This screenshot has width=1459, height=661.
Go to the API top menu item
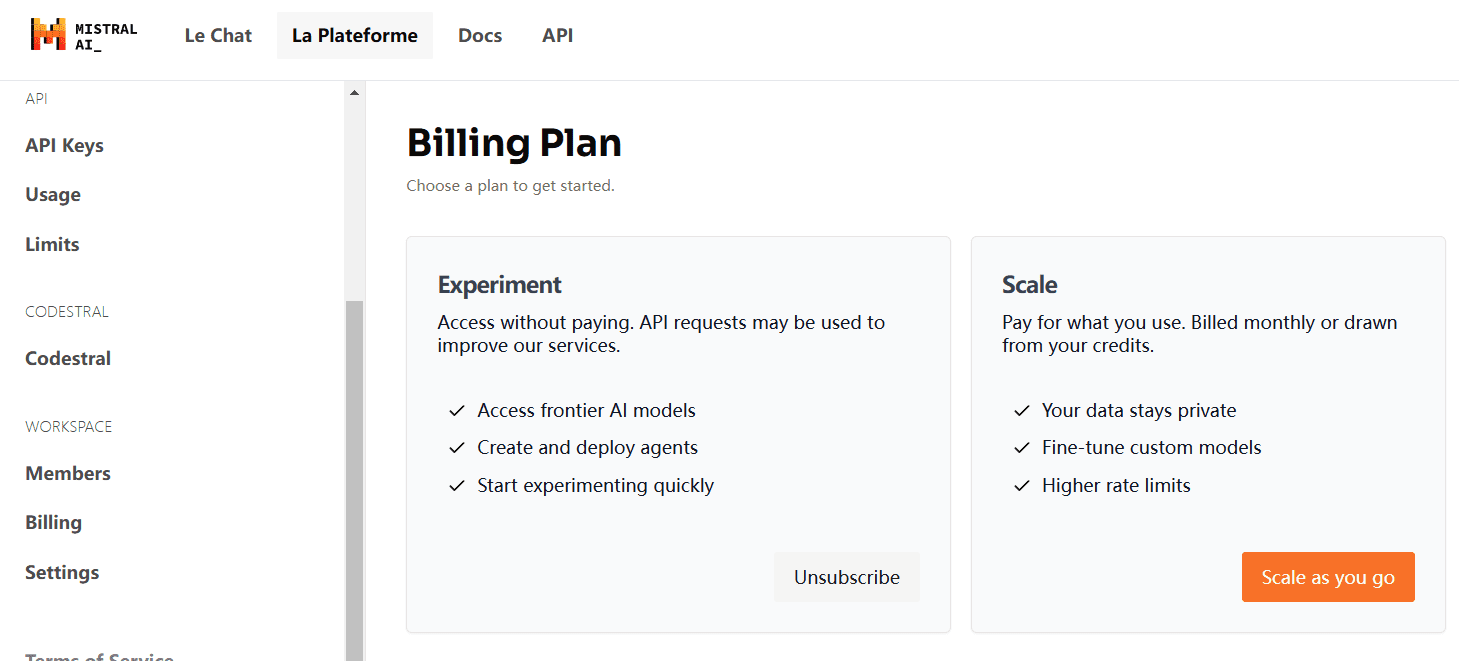tap(558, 36)
